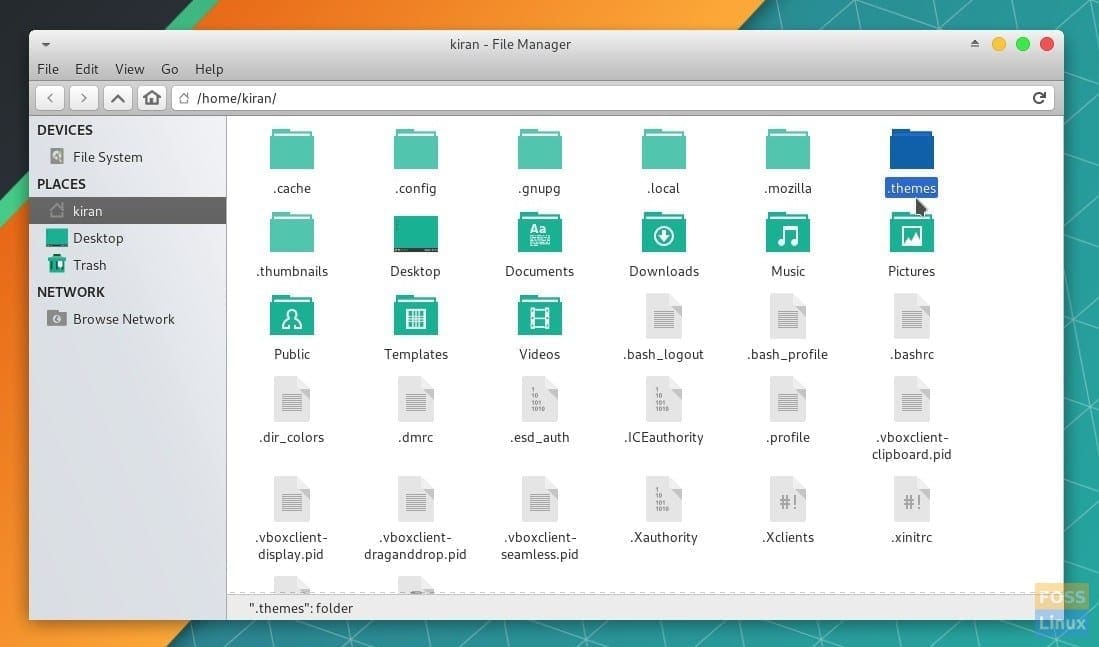
Task: Select the Documents folder icon
Action: point(540,232)
